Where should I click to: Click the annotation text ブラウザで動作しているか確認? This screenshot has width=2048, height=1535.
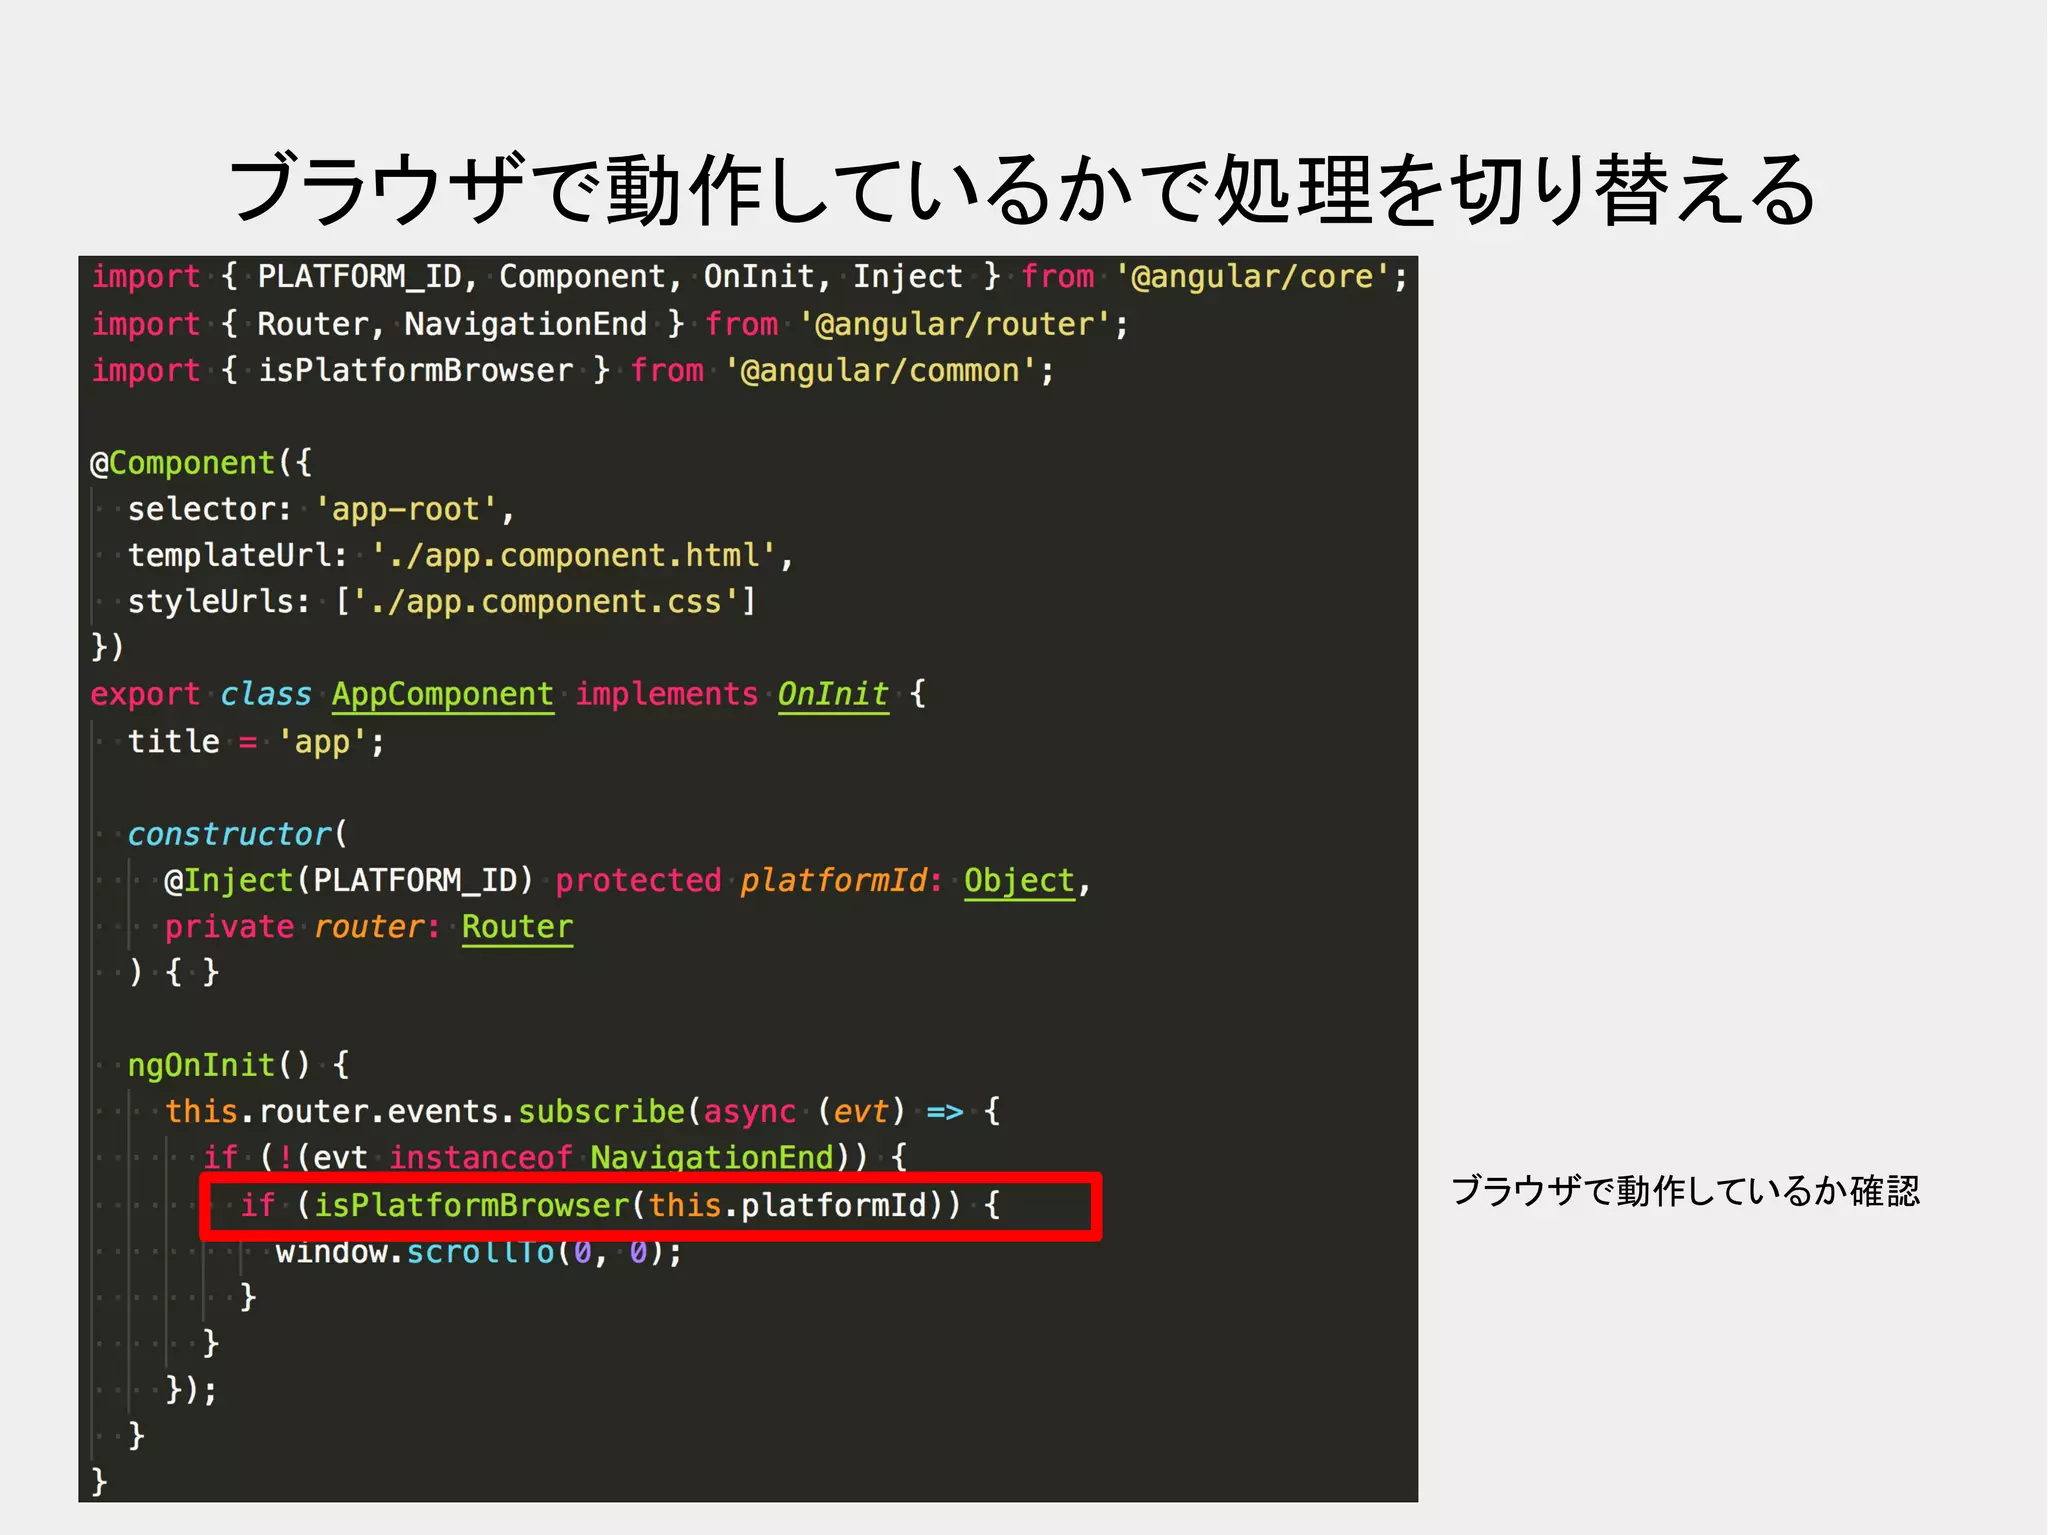[1685, 1191]
